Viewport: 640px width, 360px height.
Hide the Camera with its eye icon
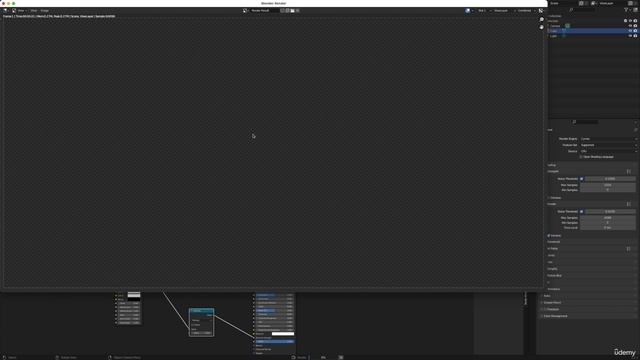[x=630, y=26]
